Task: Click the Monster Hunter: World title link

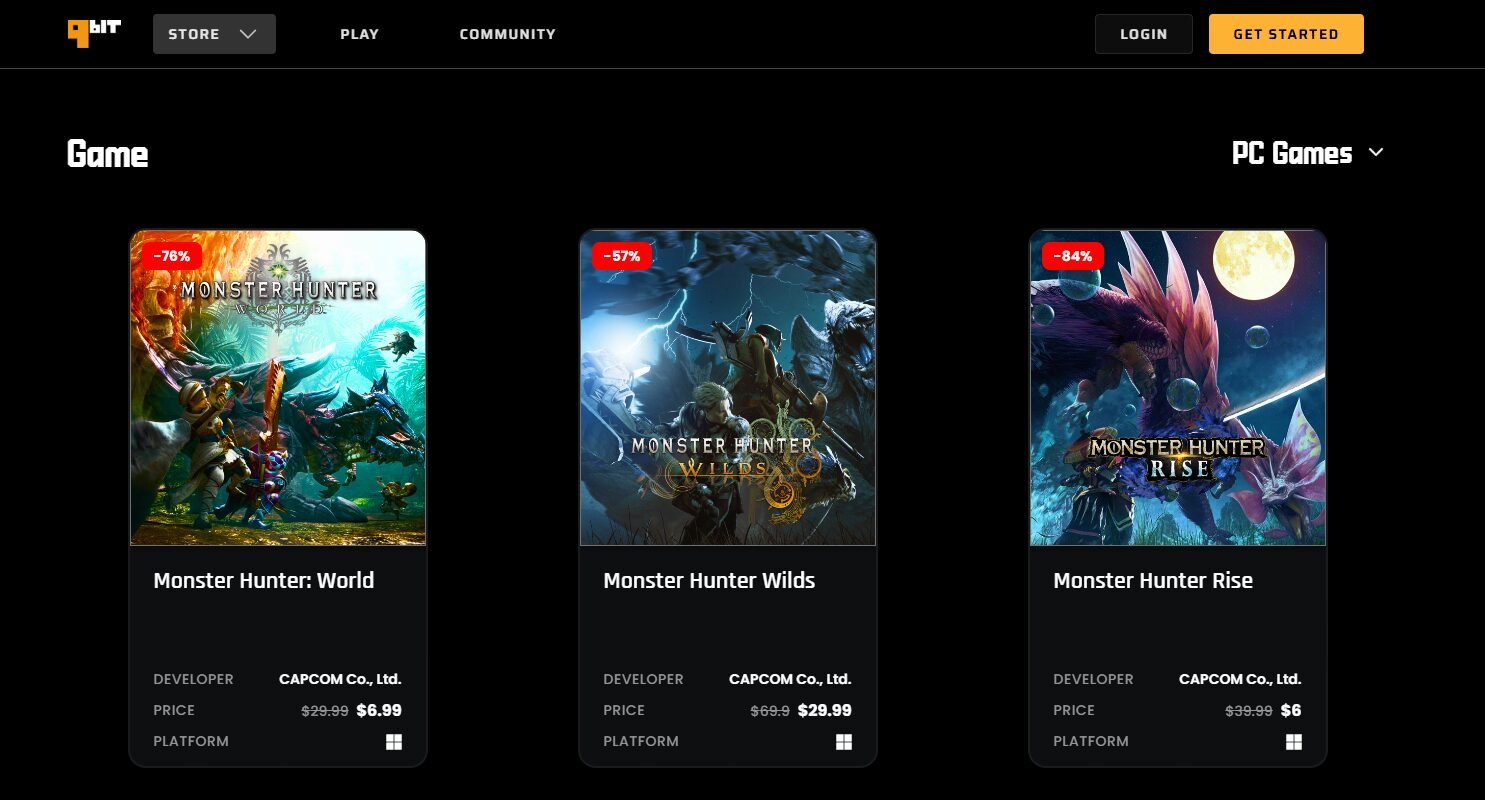Action: coord(264,581)
